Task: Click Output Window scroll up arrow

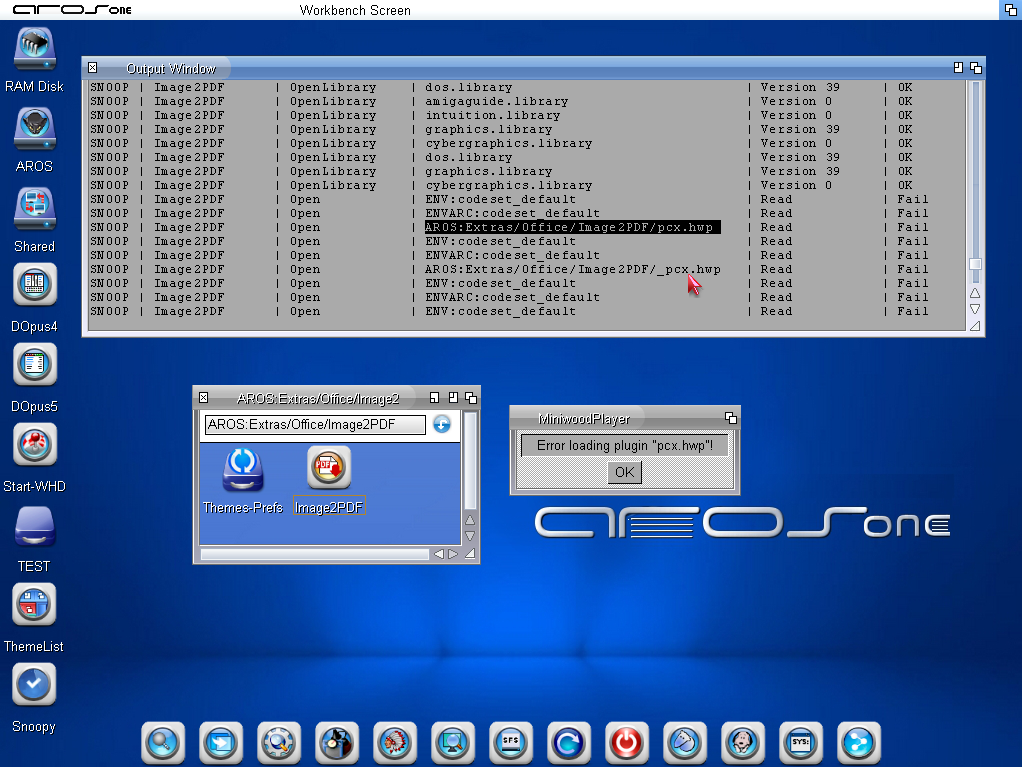Action: (x=975, y=293)
